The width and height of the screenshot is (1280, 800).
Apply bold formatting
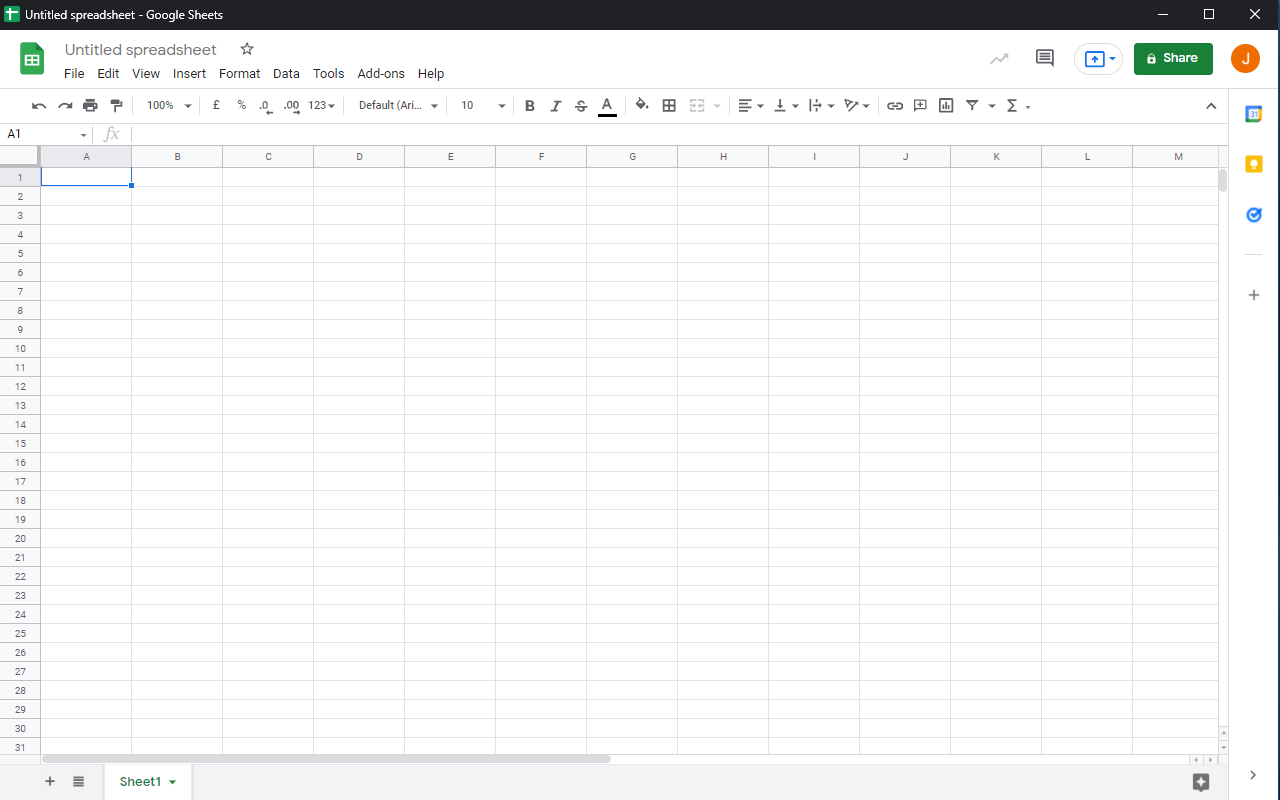(x=529, y=105)
